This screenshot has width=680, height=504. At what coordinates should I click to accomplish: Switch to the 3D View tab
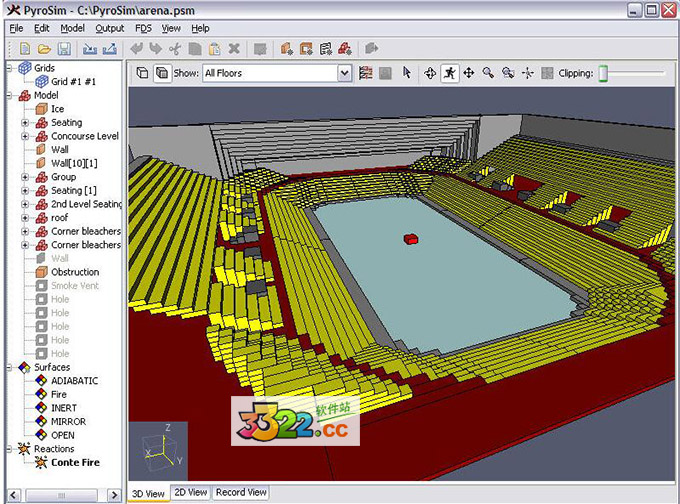coord(148,494)
